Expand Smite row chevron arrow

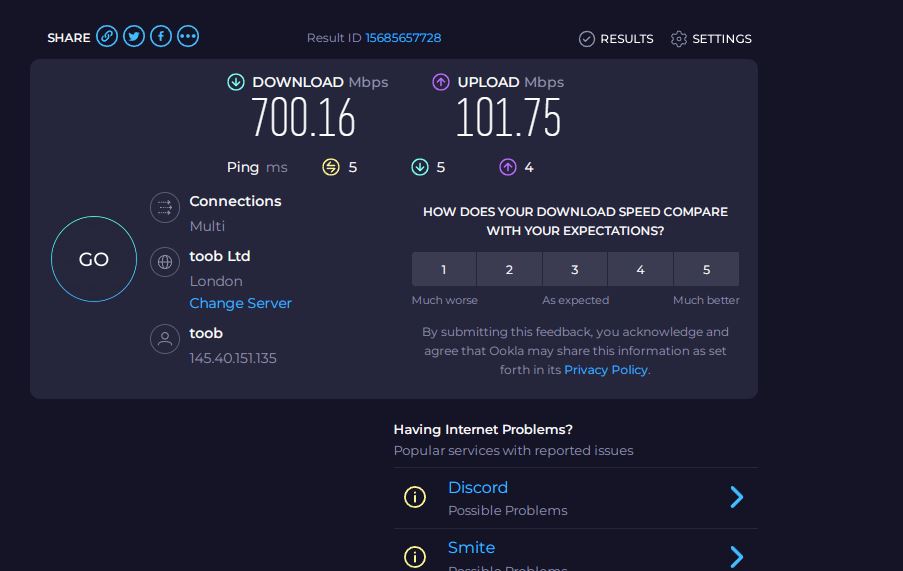(737, 557)
